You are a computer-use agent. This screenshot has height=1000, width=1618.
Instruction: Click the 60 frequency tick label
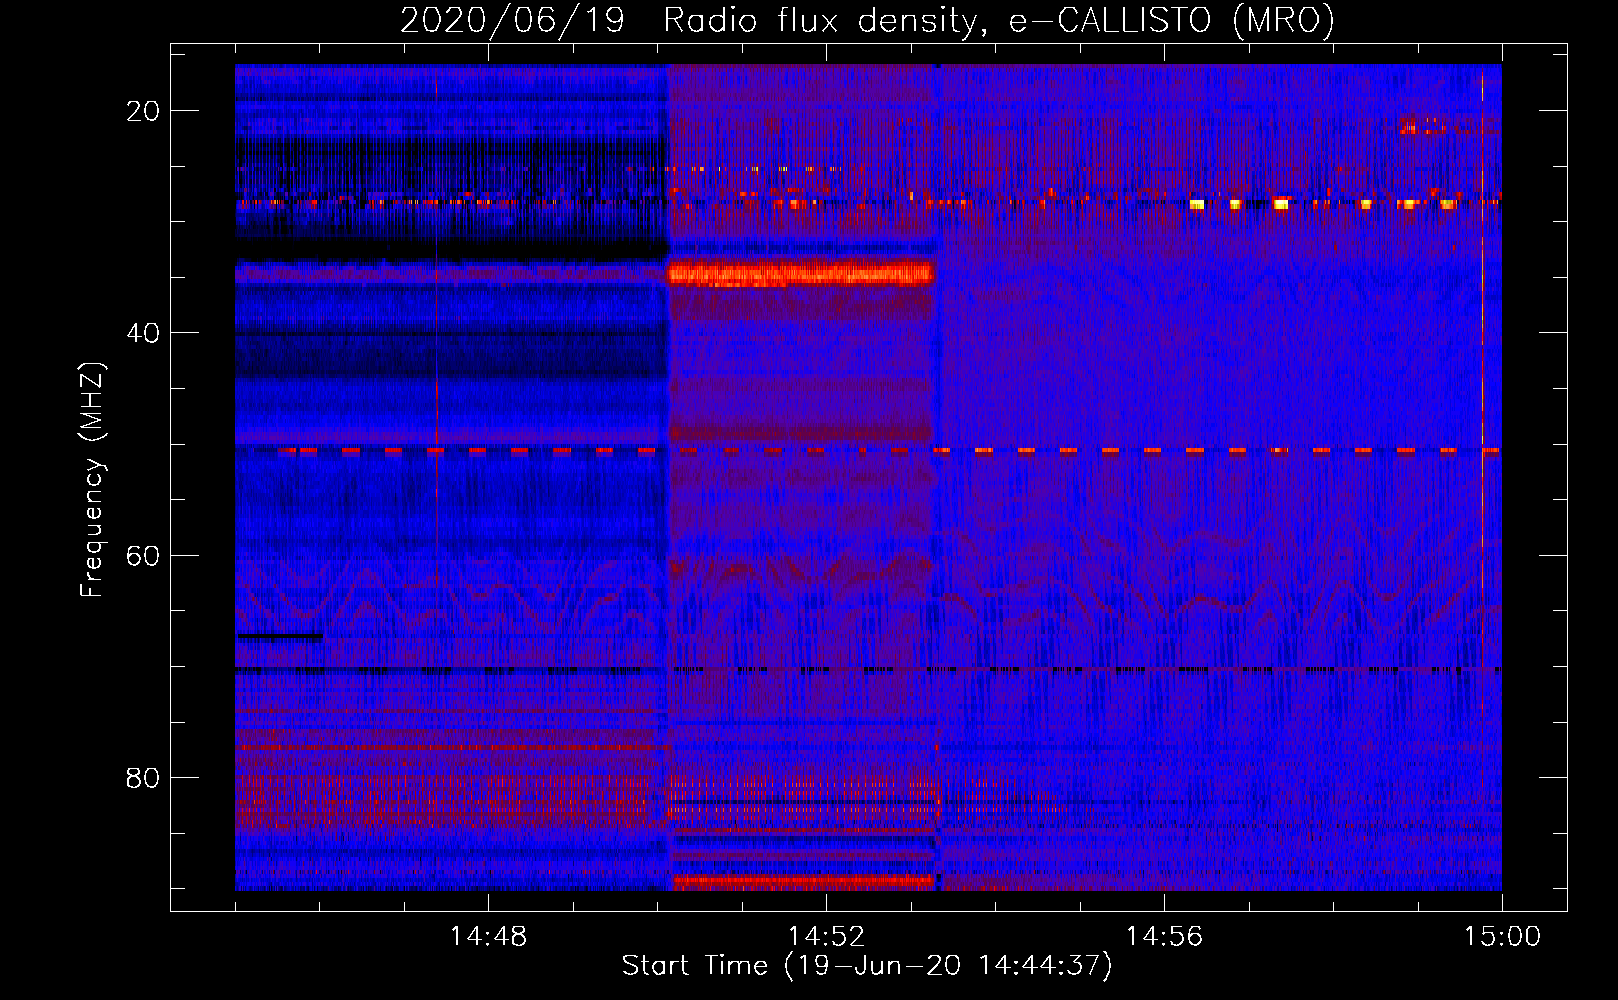143,555
